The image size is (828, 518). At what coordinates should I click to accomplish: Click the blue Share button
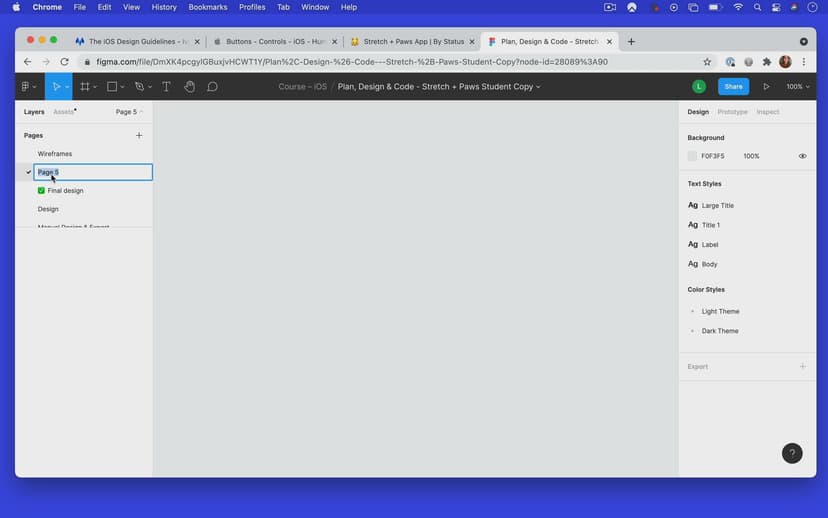coord(733,87)
